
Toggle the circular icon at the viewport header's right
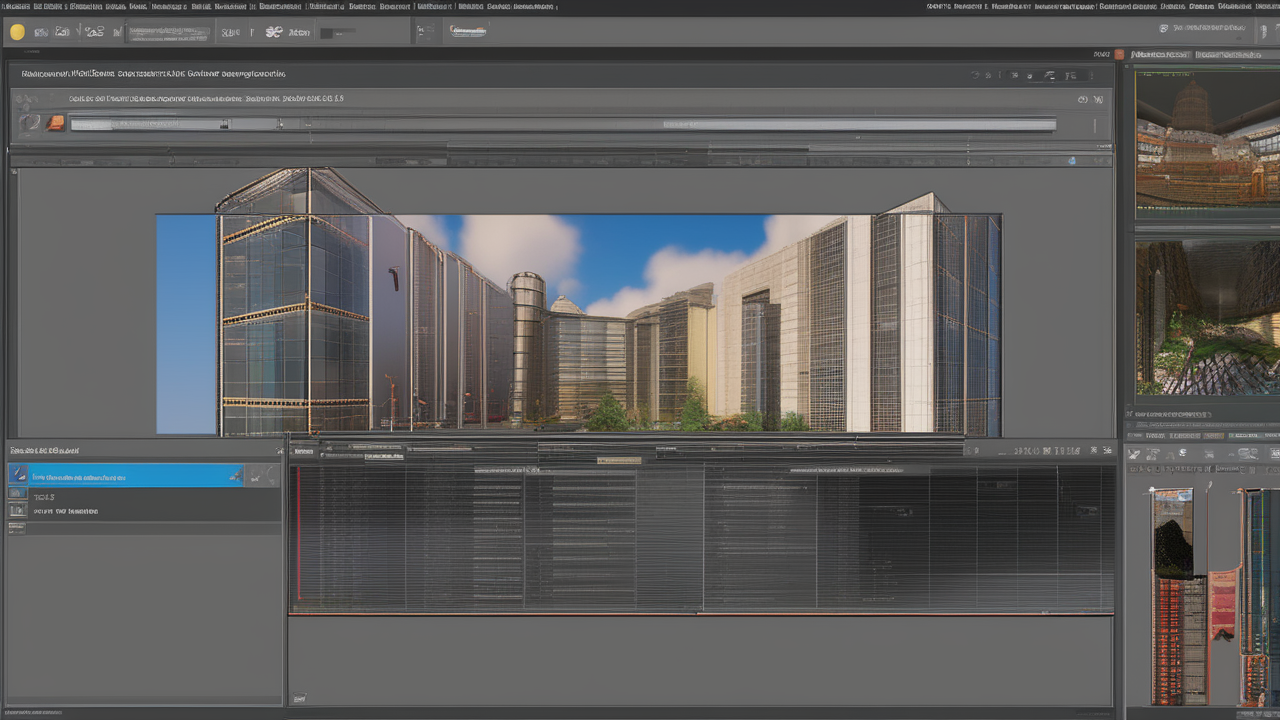click(1082, 100)
